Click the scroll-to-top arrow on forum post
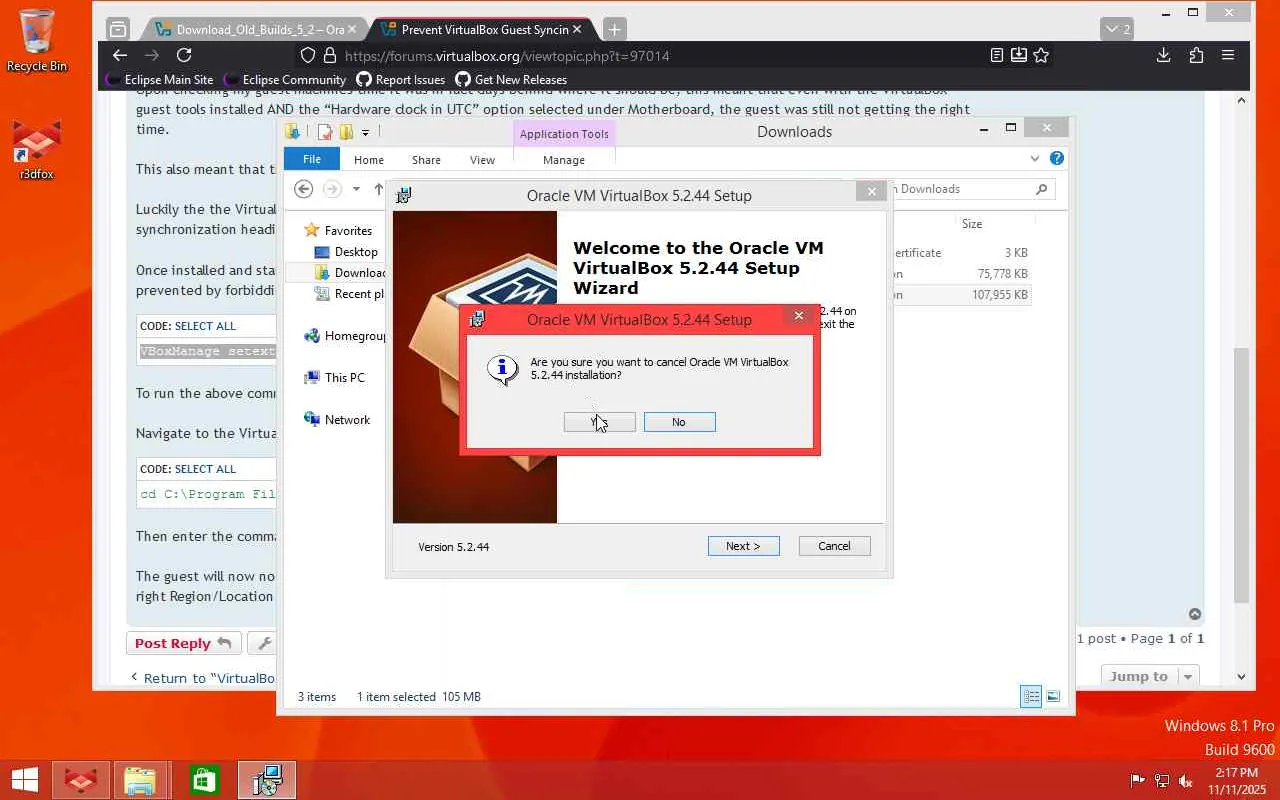Screen dimensions: 1280x800 (1194, 614)
